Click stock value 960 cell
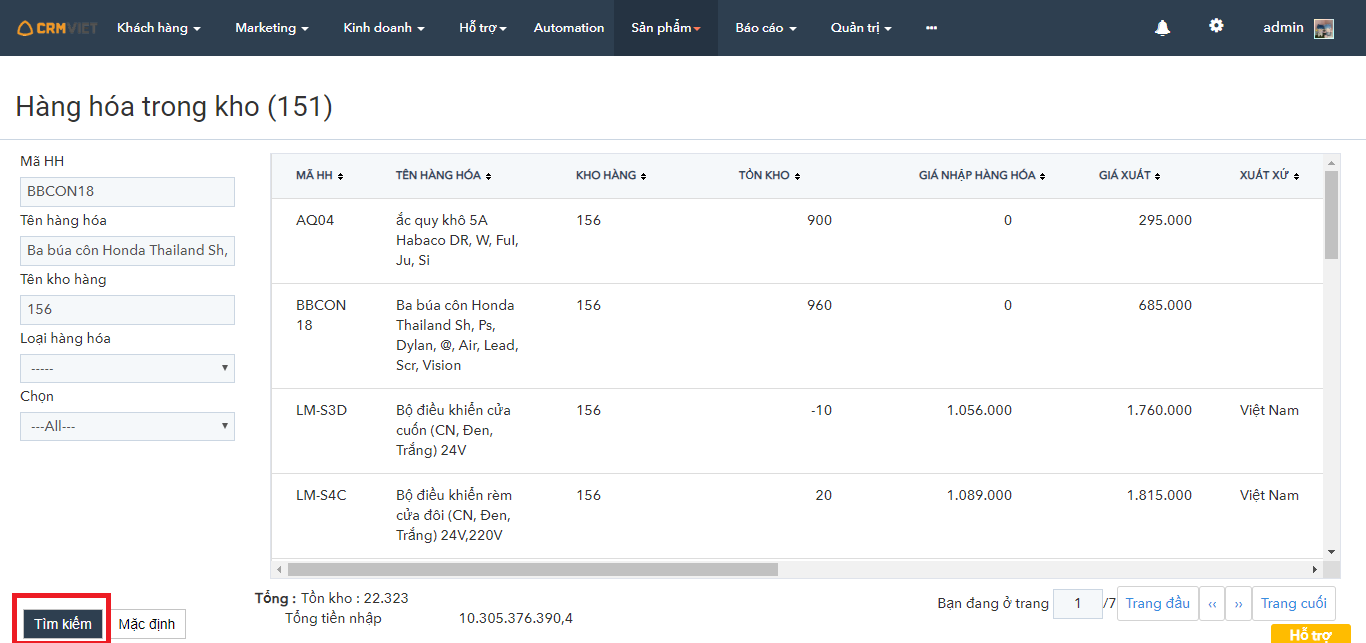 [x=819, y=305]
